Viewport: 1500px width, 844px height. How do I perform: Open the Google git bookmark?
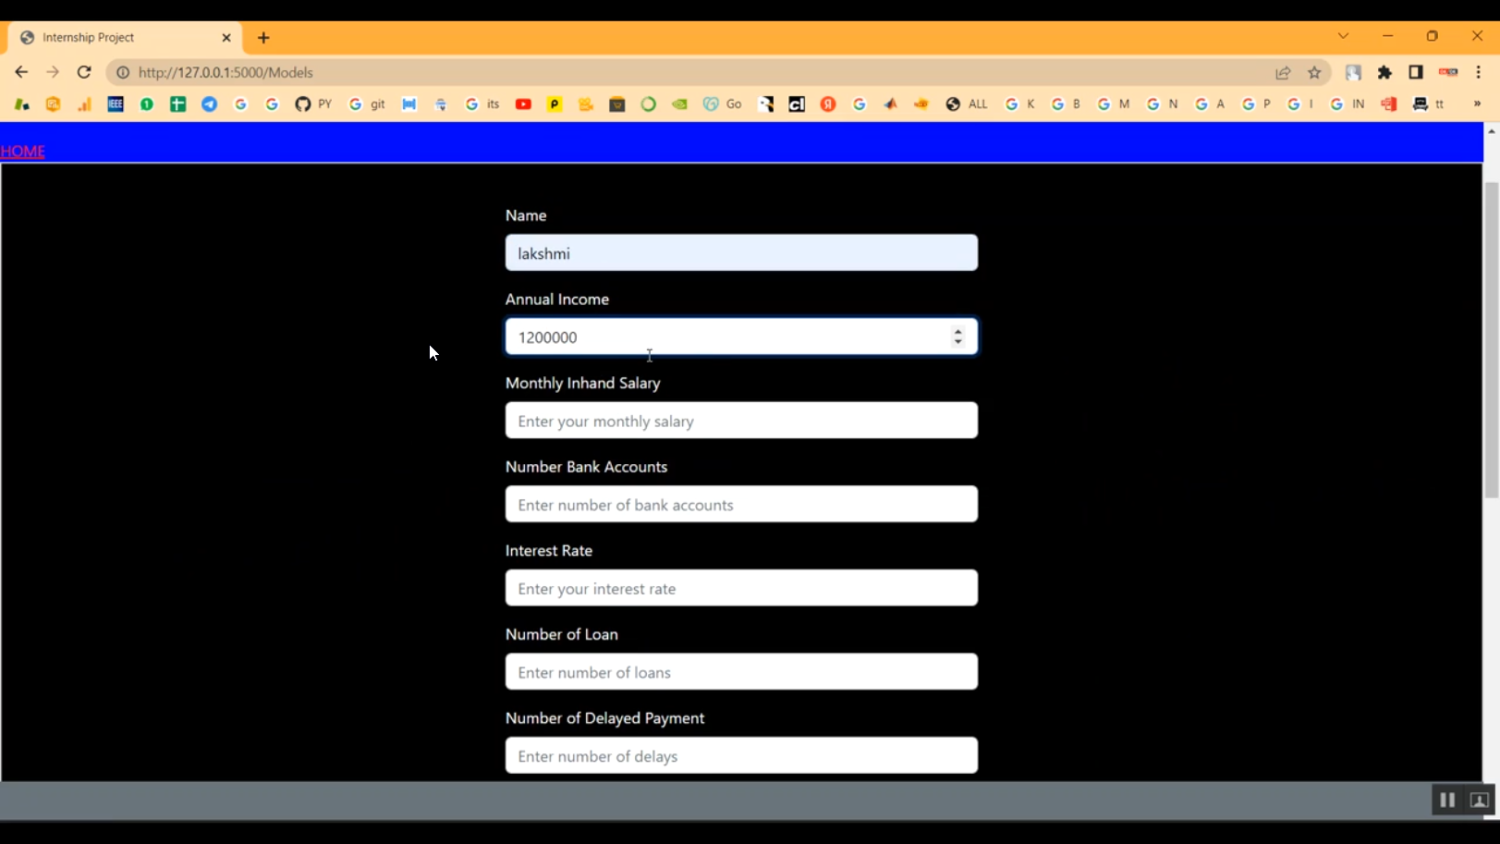pos(367,104)
